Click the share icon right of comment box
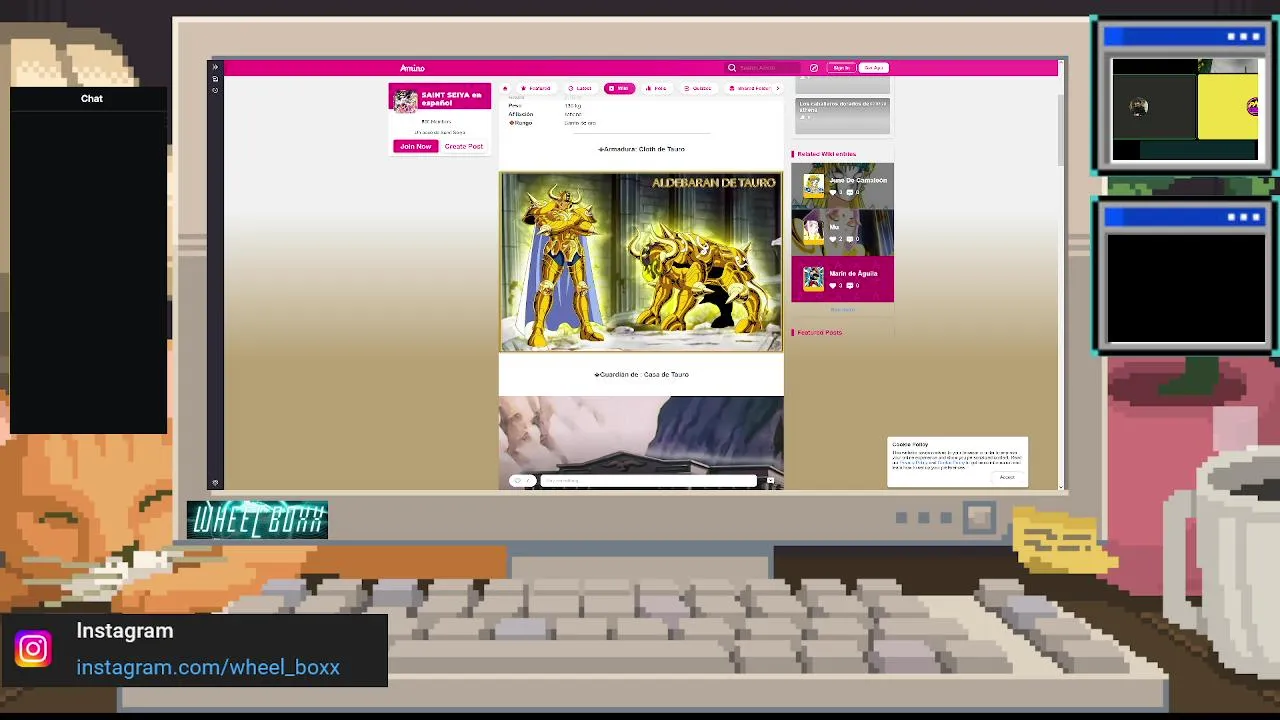 pyautogui.click(x=770, y=481)
